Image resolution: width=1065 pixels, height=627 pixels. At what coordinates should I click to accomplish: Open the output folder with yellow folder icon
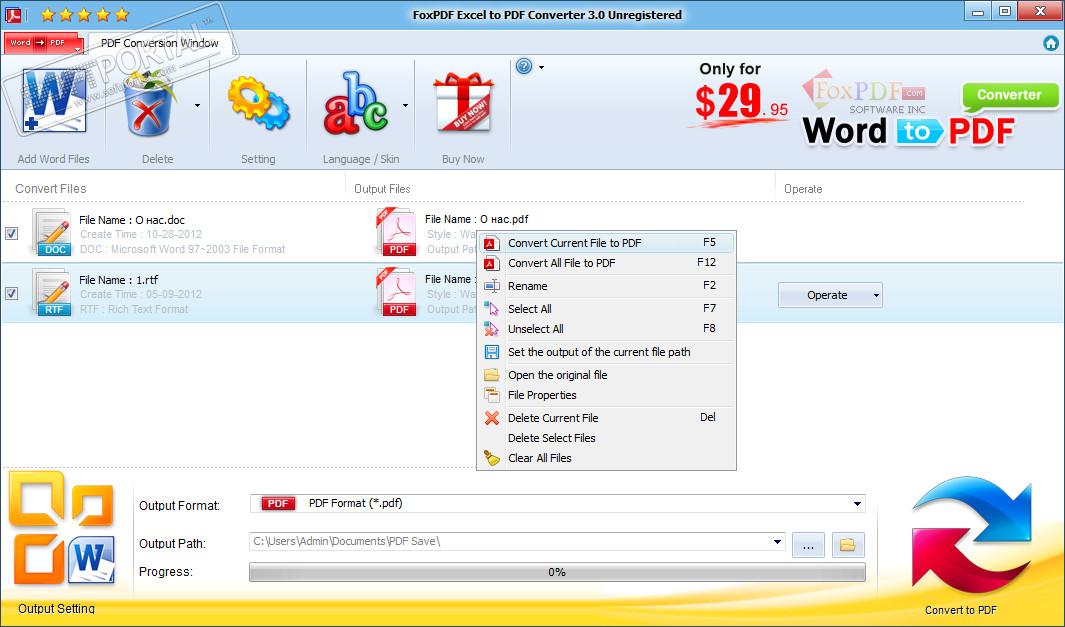pos(848,545)
